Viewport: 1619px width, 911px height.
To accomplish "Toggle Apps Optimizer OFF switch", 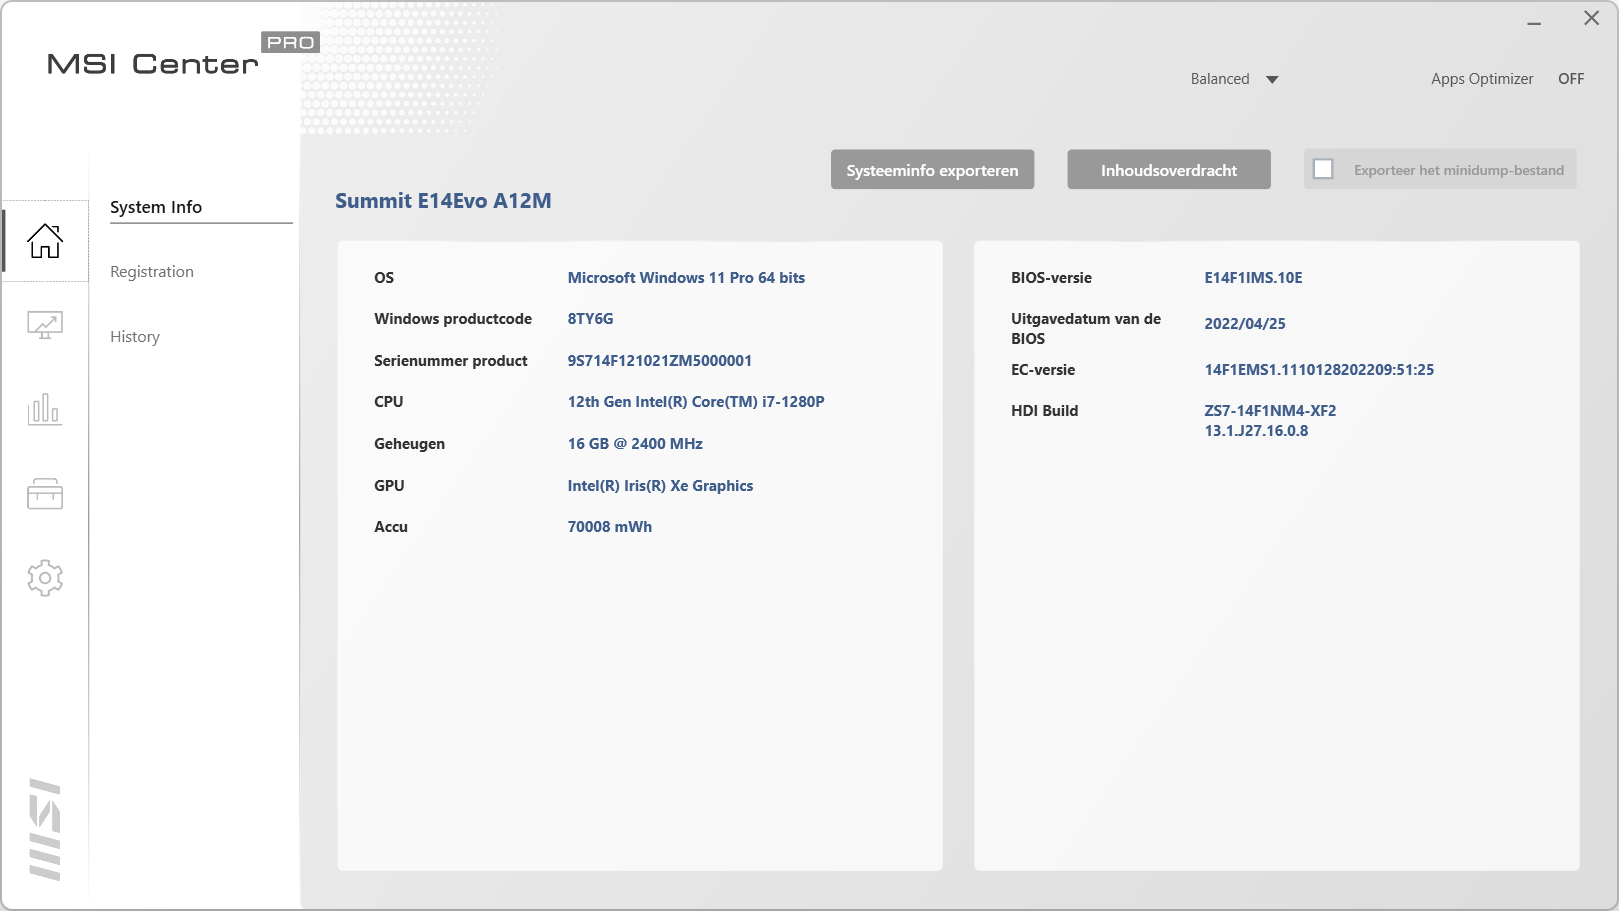I will pyautogui.click(x=1570, y=79).
